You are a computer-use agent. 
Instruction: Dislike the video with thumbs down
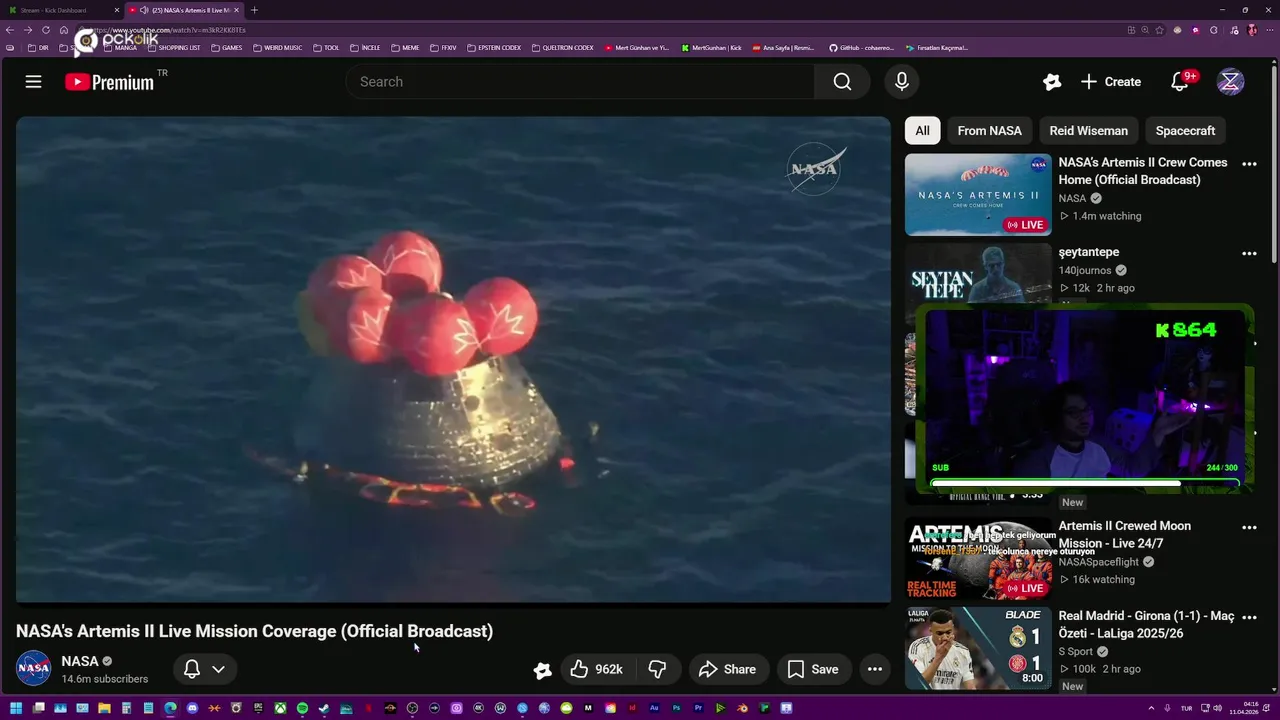[x=657, y=669]
